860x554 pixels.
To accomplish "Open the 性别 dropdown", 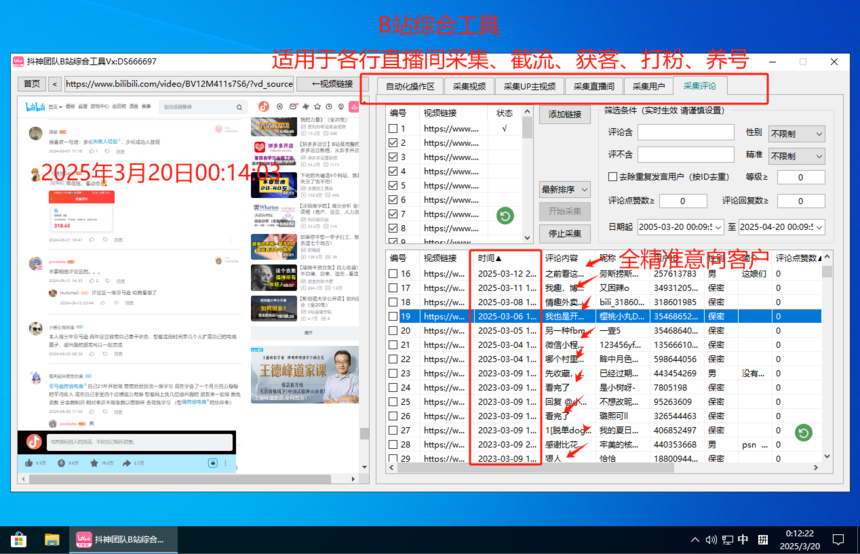I will pos(797,133).
